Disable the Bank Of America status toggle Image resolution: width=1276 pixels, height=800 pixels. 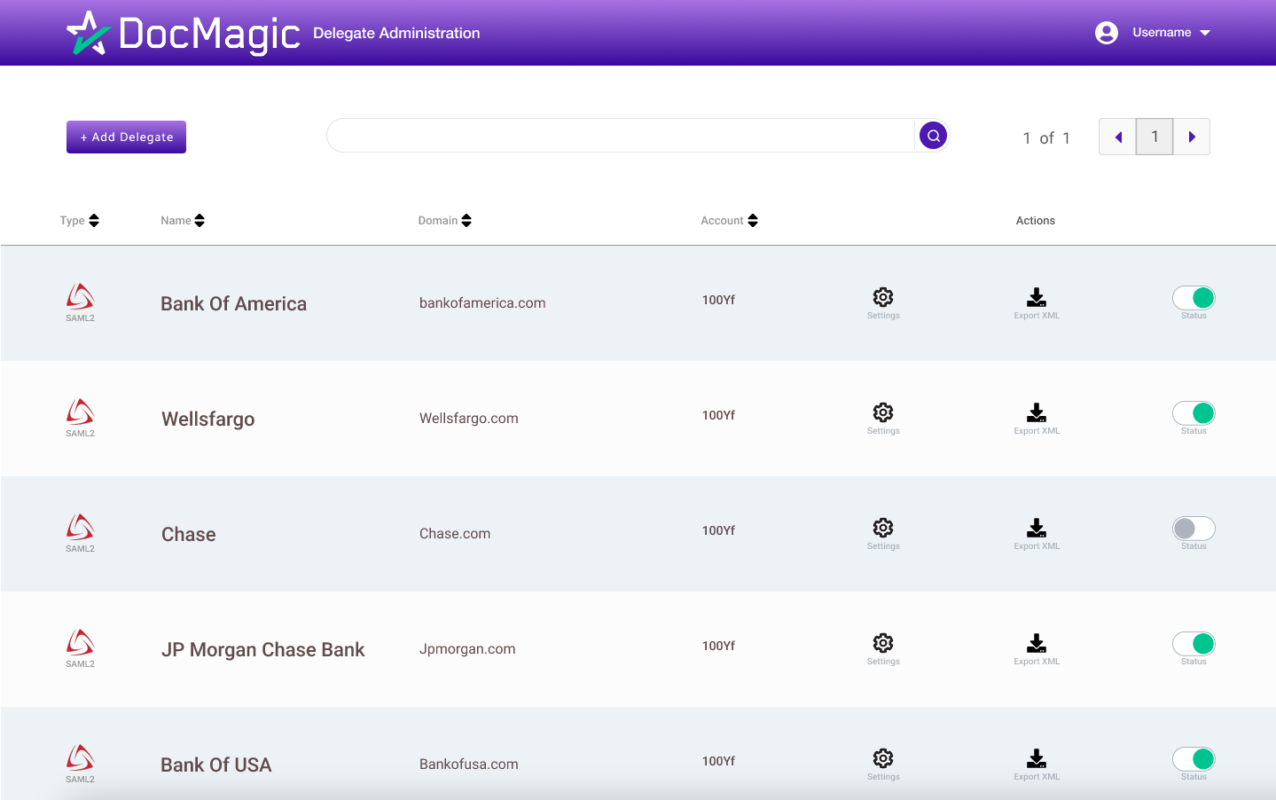click(x=1194, y=298)
